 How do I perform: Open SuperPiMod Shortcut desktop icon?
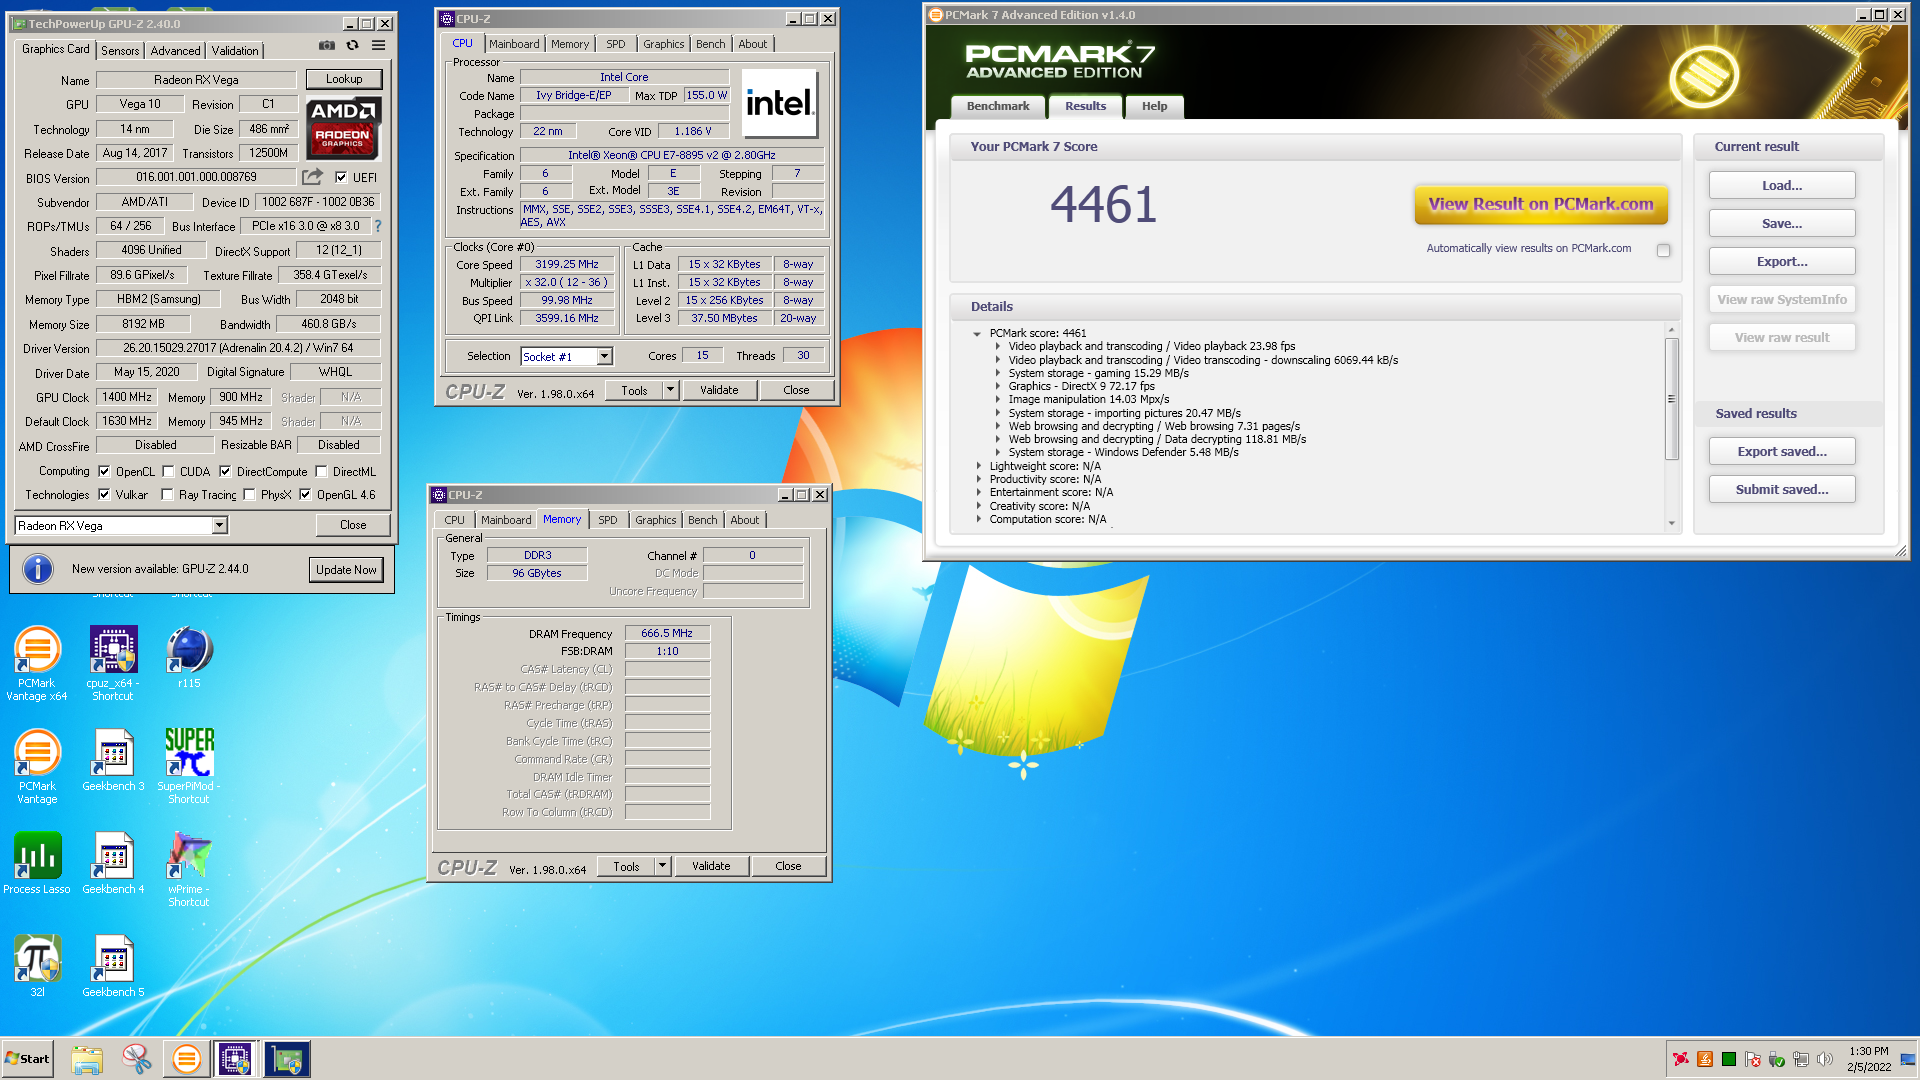click(x=189, y=766)
